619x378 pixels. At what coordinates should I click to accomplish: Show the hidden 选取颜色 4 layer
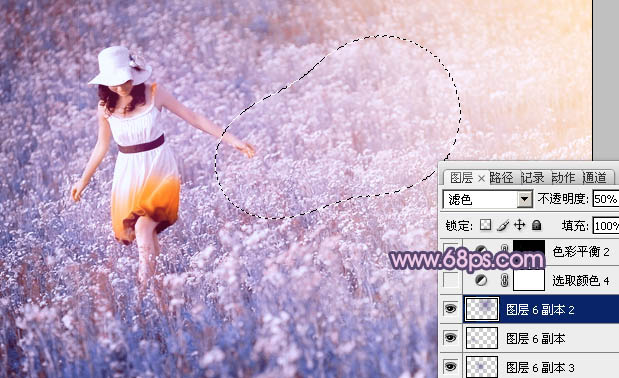pyautogui.click(x=450, y=281)
